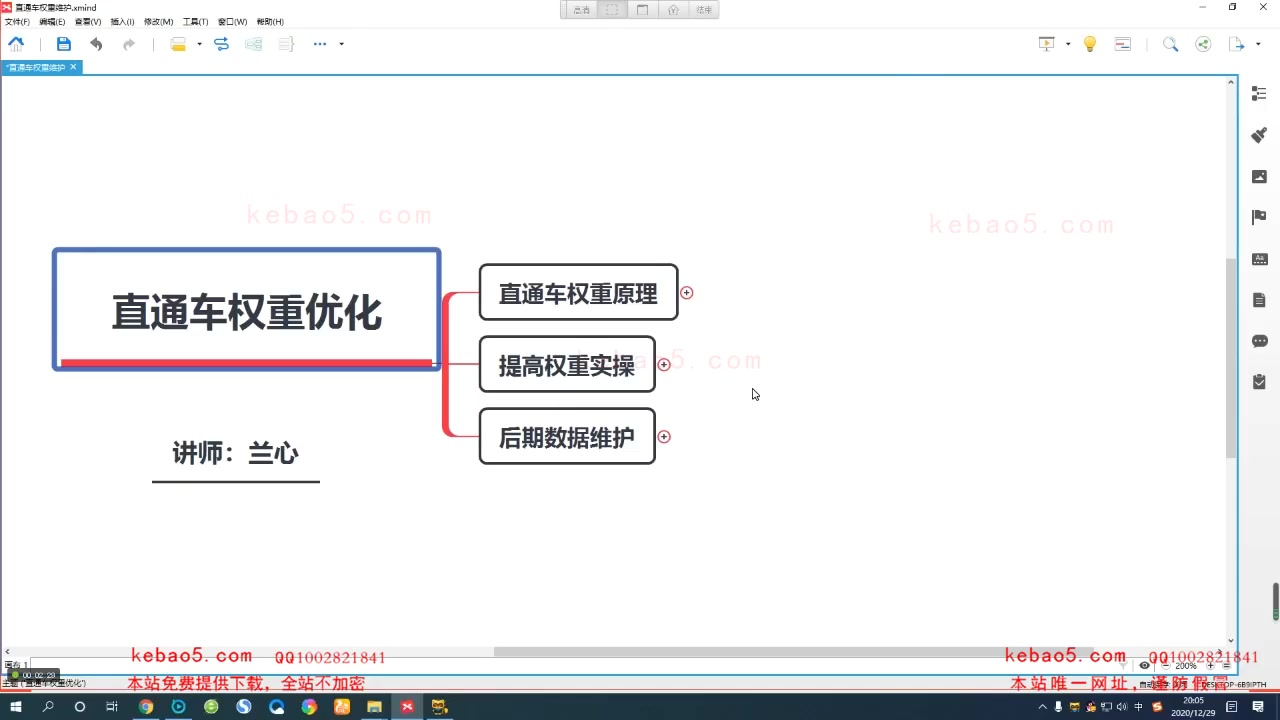Zoom in with the plus button
The image size is (1280, 720).
point(1210,666)
